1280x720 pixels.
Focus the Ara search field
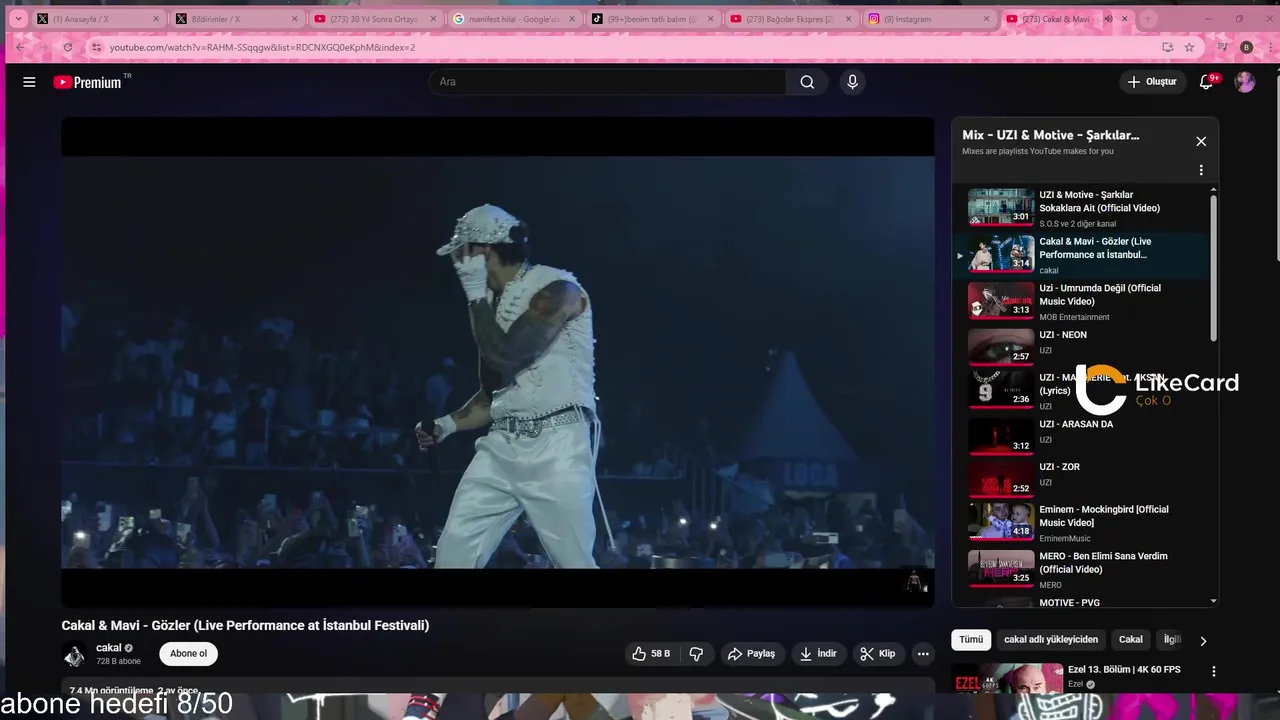coord(608,82)
